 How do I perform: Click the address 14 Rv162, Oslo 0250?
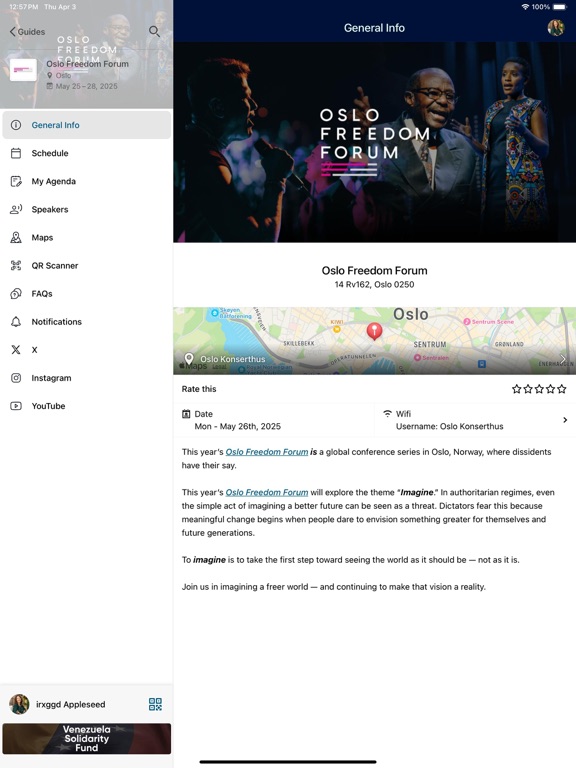click(x=374, y=285)
